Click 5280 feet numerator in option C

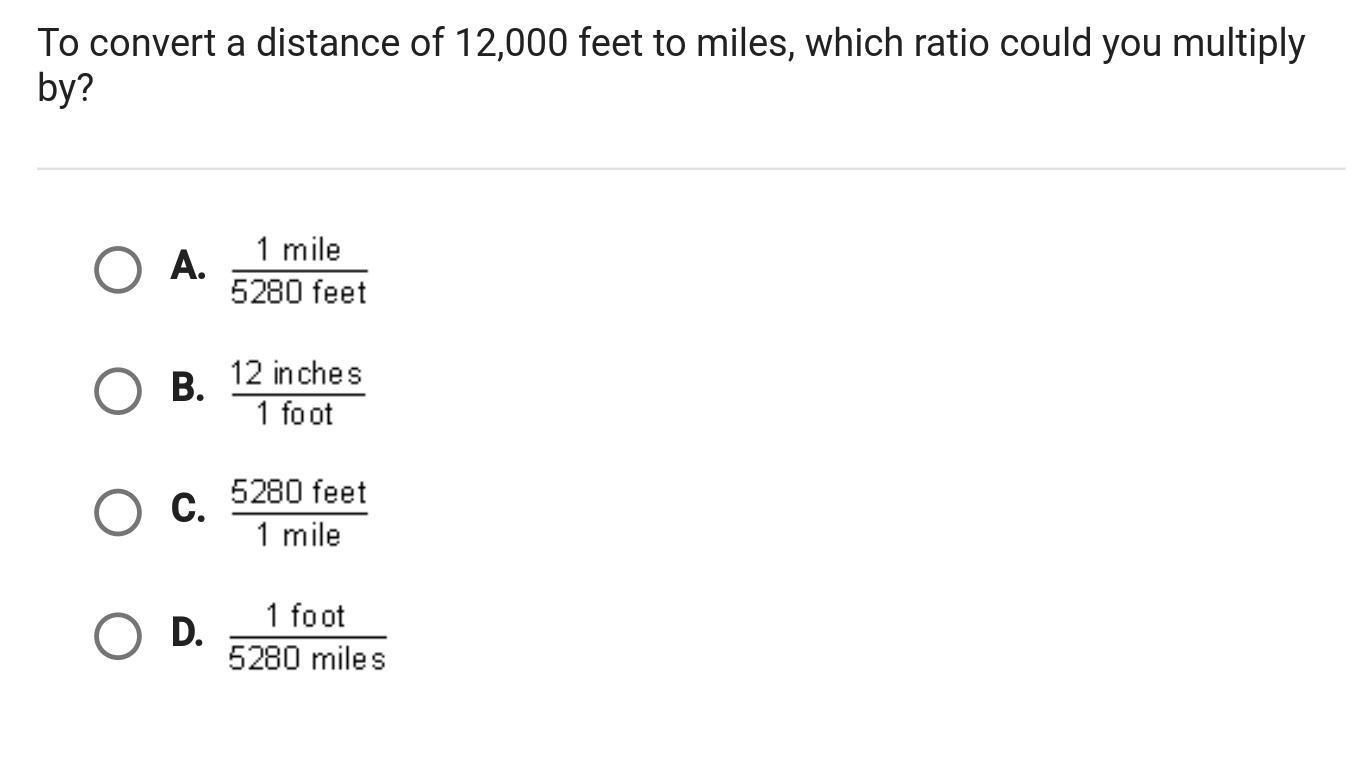(299, 492)
